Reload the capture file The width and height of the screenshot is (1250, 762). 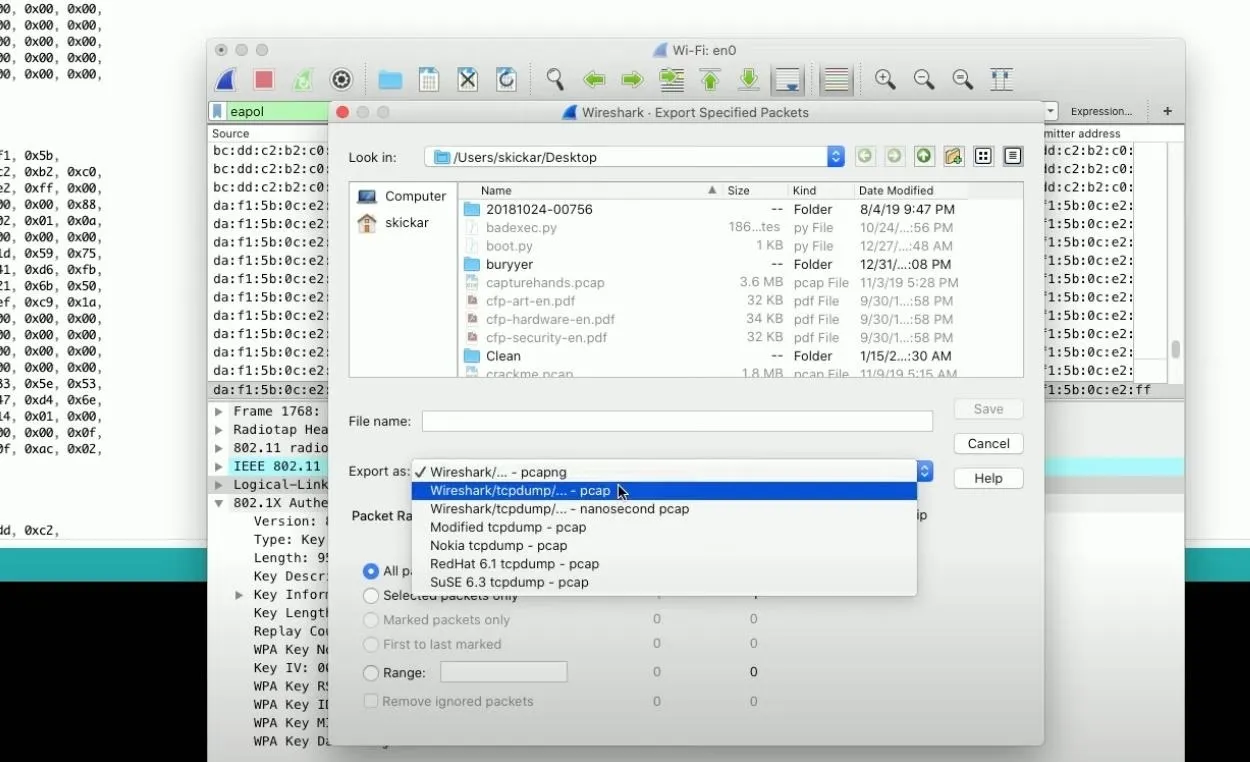(x=507, y=80)
